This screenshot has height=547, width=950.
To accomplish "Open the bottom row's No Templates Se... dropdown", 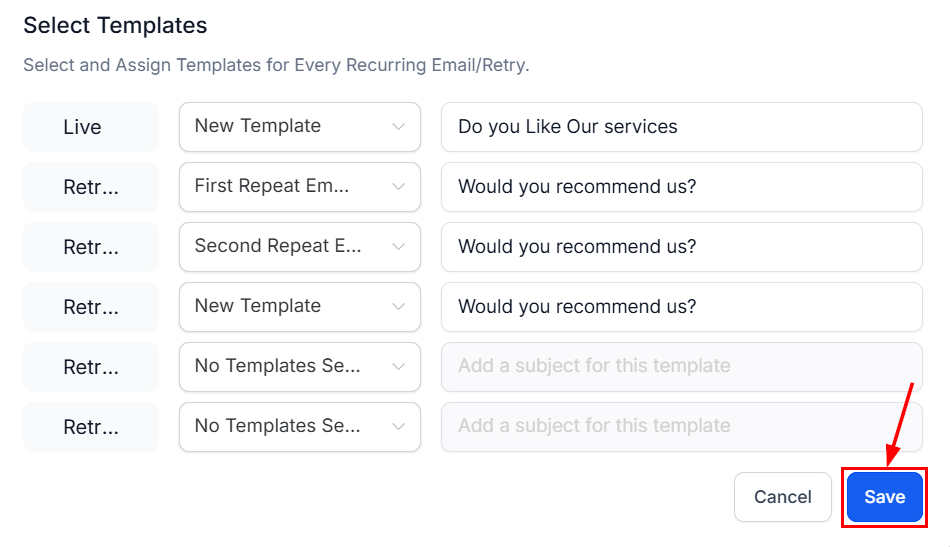I will (x=299, y=427).
